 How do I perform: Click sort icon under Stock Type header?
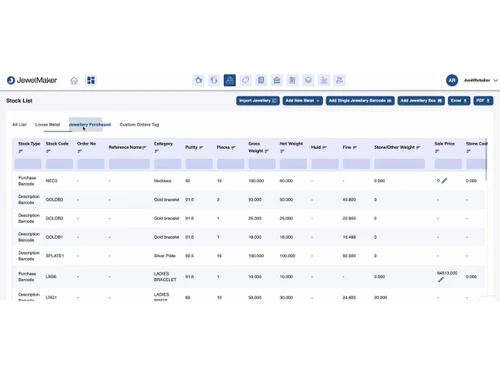[x=20, y=151]
